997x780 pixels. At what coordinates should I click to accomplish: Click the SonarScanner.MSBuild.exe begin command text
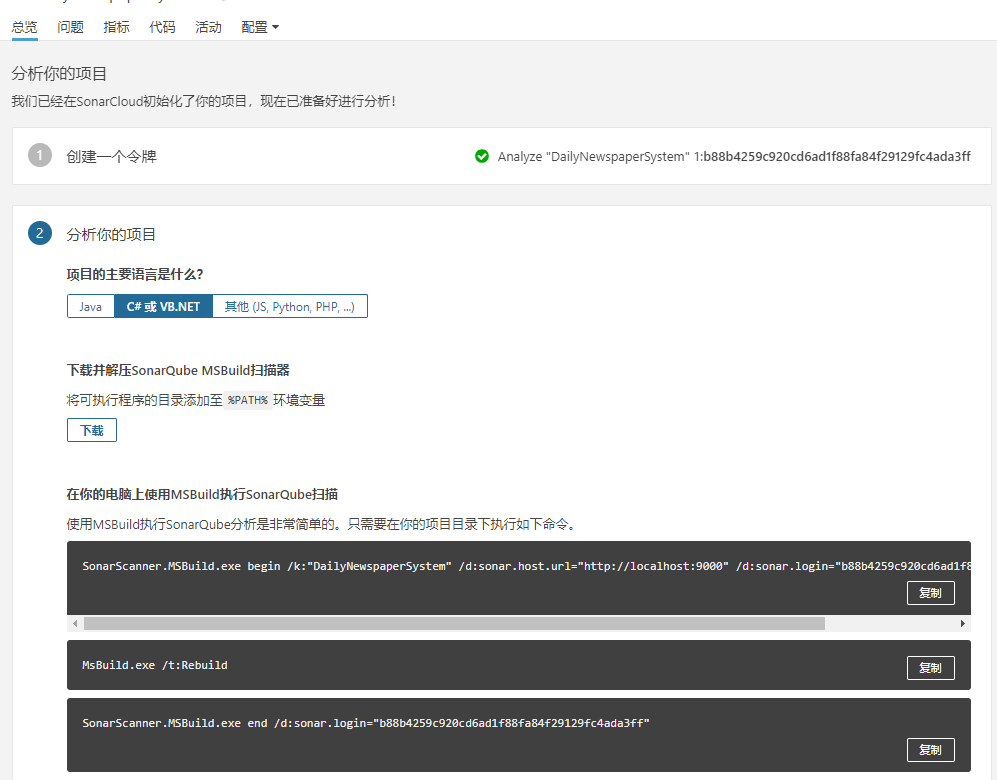[525, 566]
